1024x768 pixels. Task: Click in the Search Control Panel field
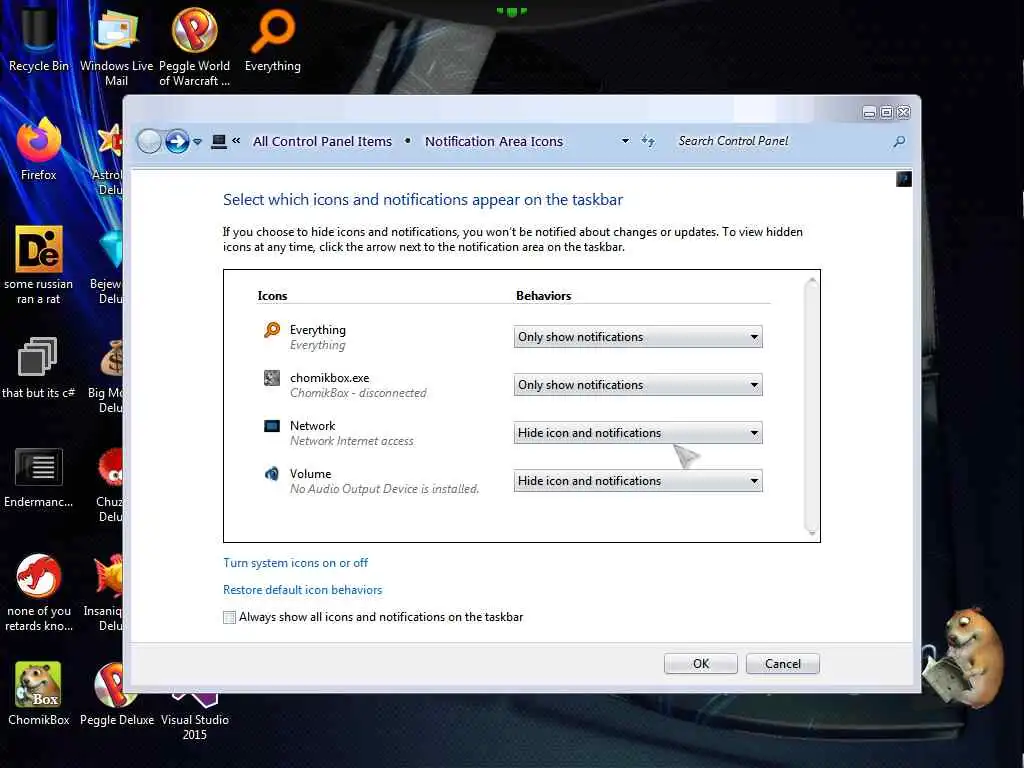(780, 141)
